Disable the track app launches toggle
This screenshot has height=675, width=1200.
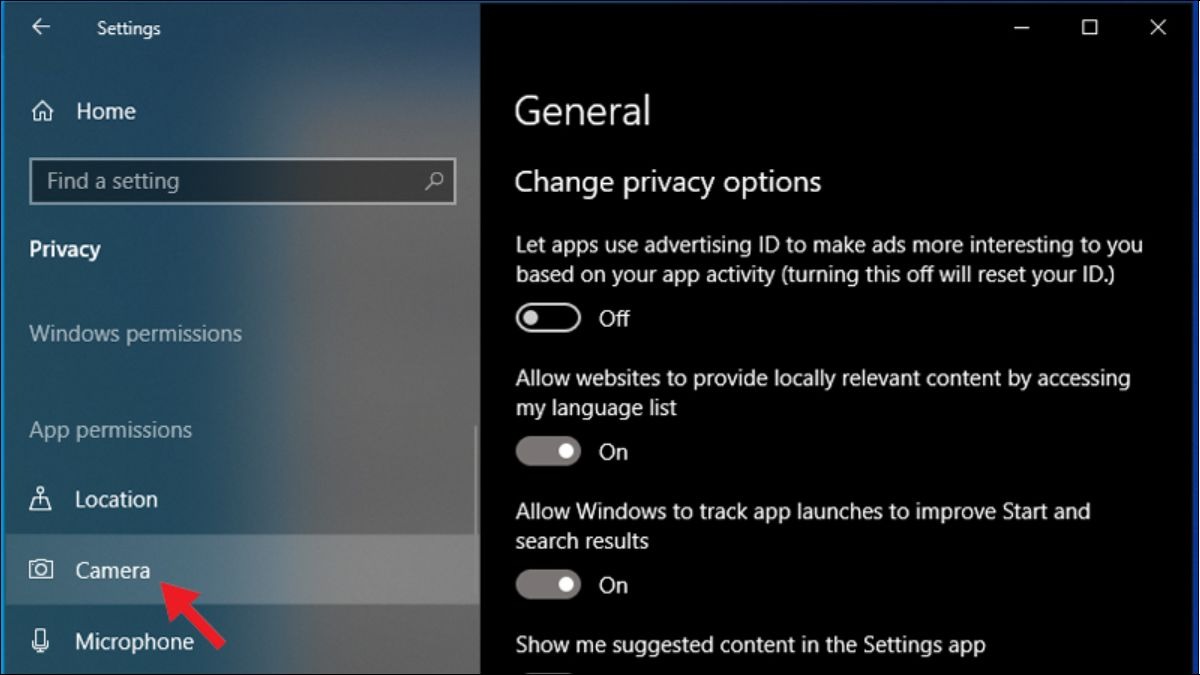click(x=548, y=585)
